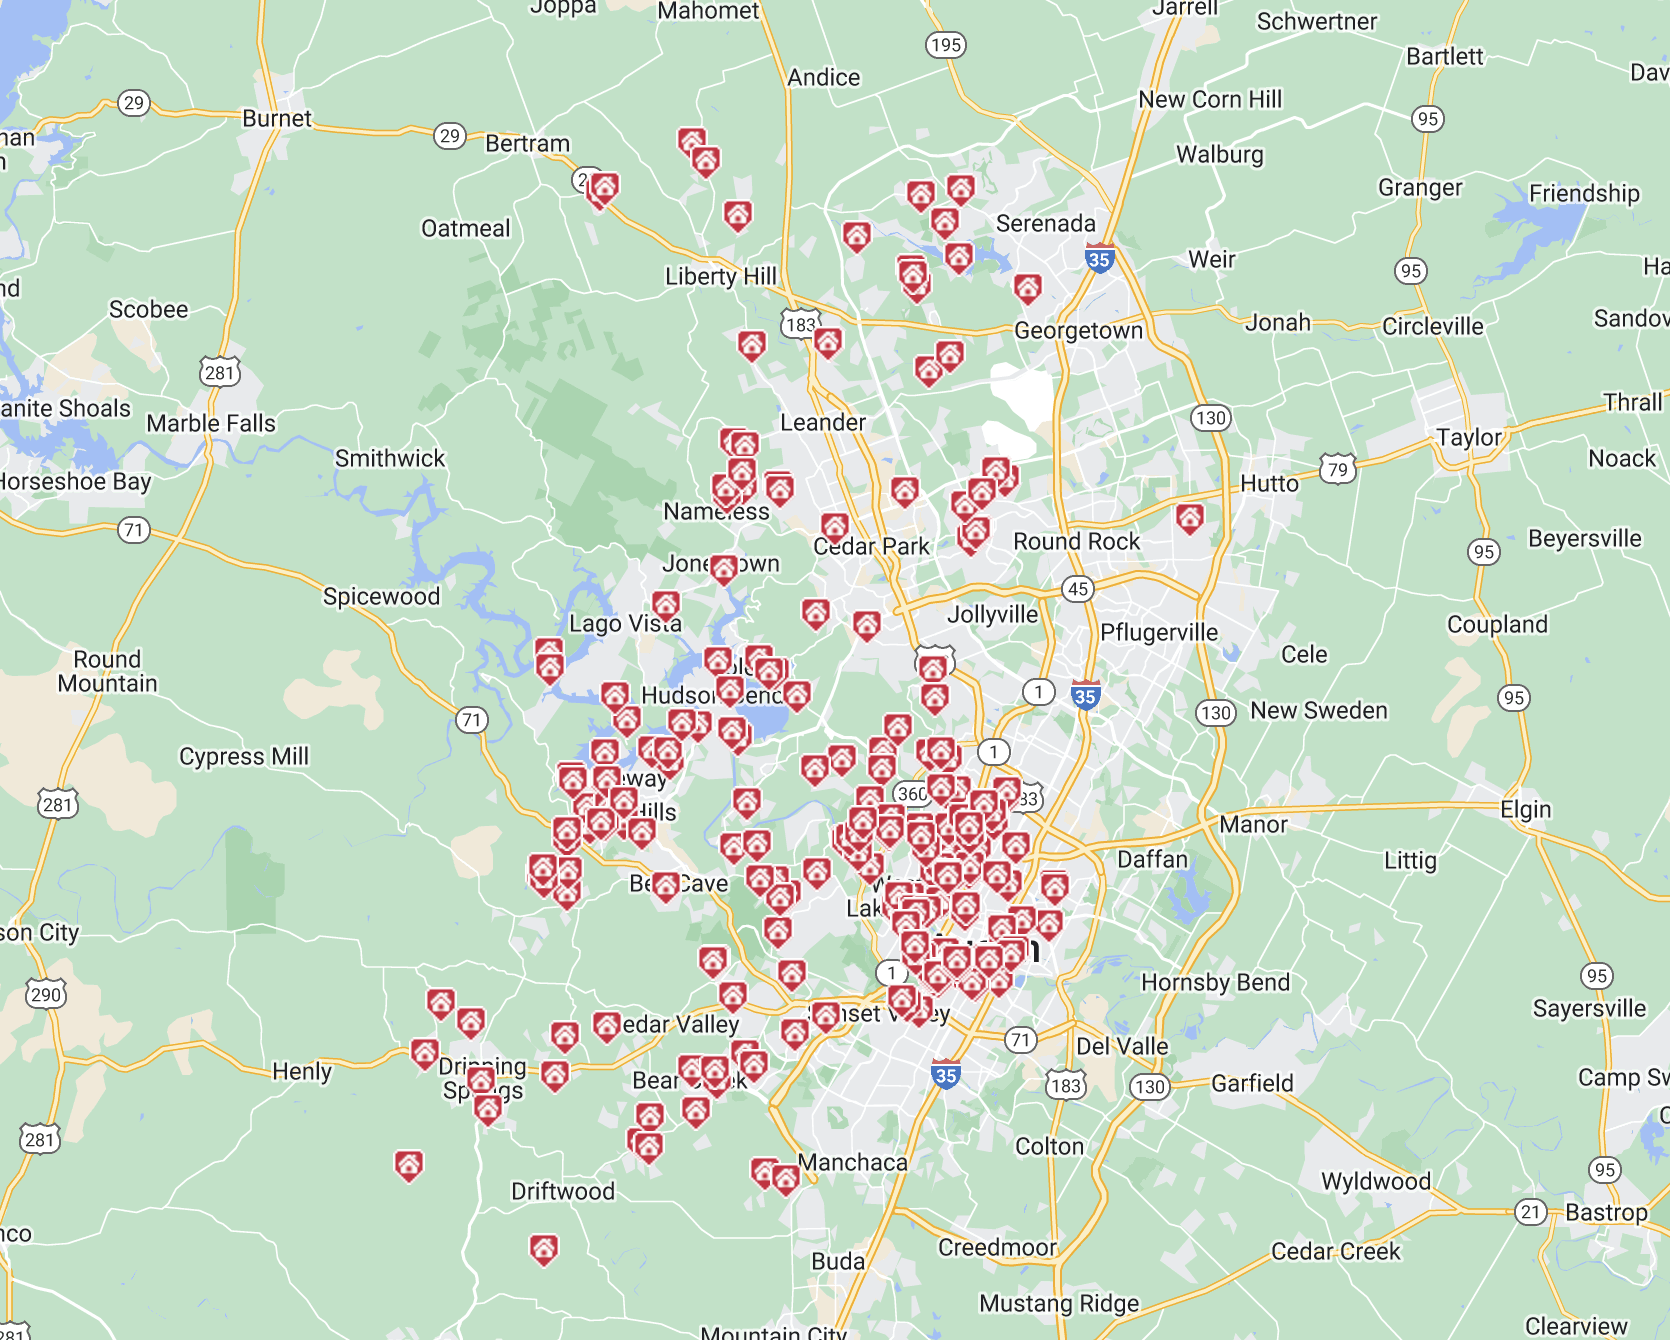Screen dimensions: 1670x1340
Task: Click the Spicewood place label
Action: click(381, 596)
